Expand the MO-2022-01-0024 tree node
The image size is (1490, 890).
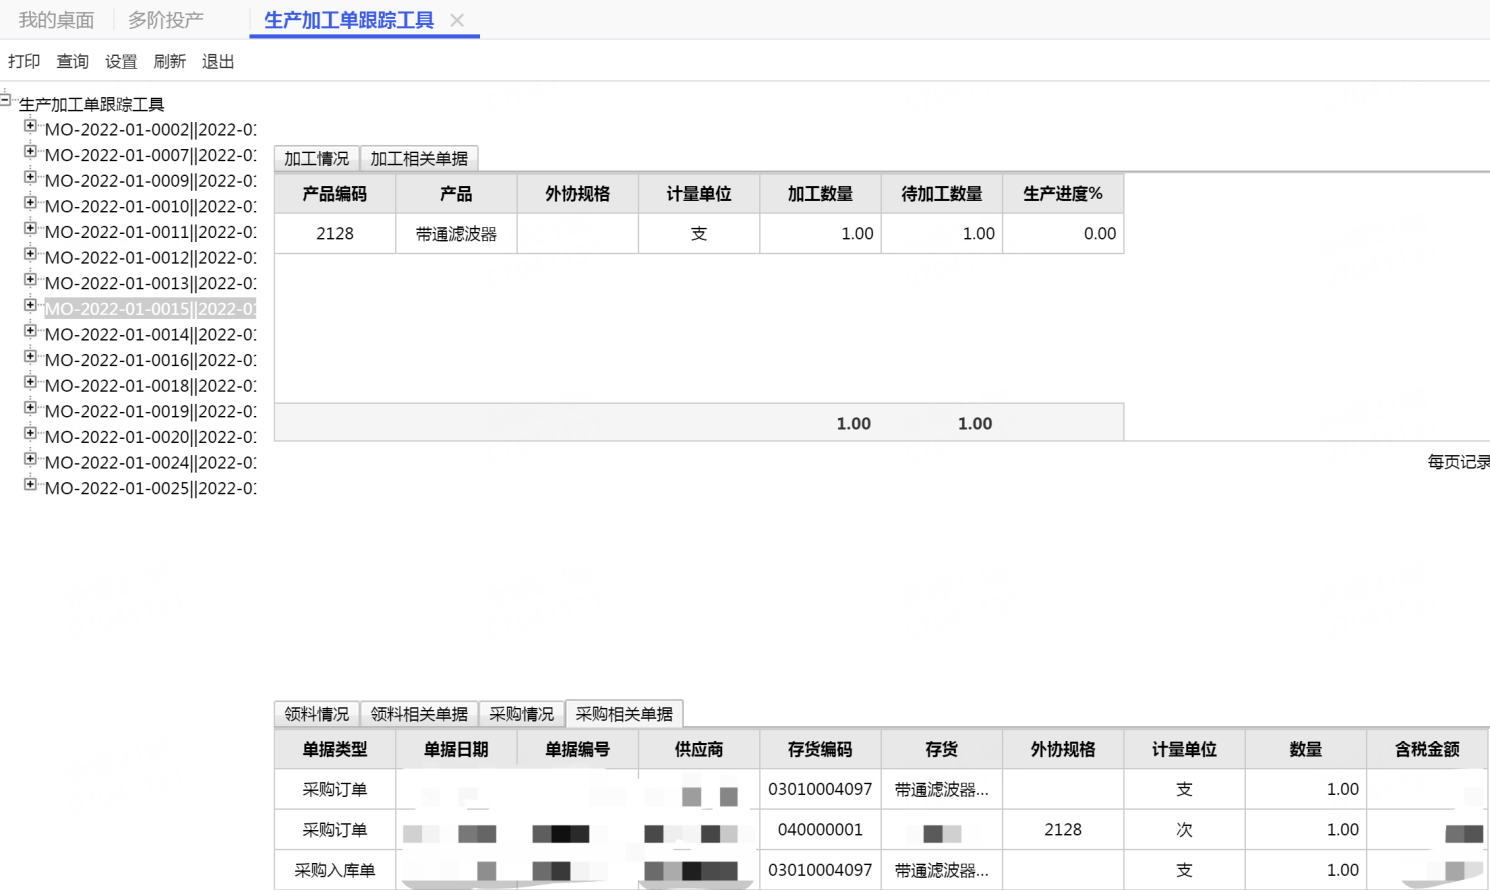coord(30,459)
